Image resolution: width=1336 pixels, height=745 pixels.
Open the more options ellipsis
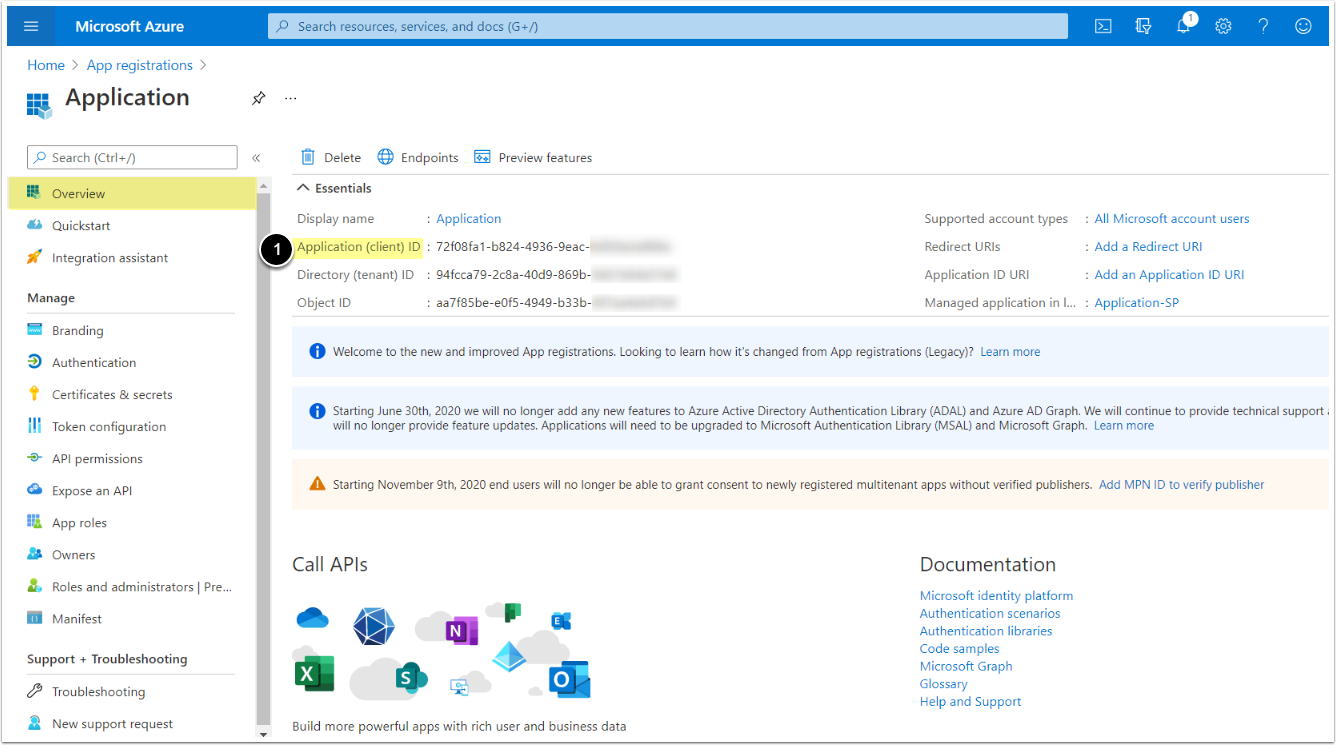coord(291,98)
